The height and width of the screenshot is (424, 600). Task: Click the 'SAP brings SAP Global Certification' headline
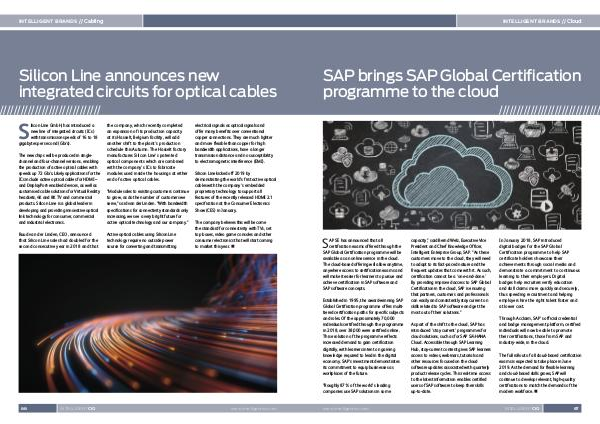(452, 83)
